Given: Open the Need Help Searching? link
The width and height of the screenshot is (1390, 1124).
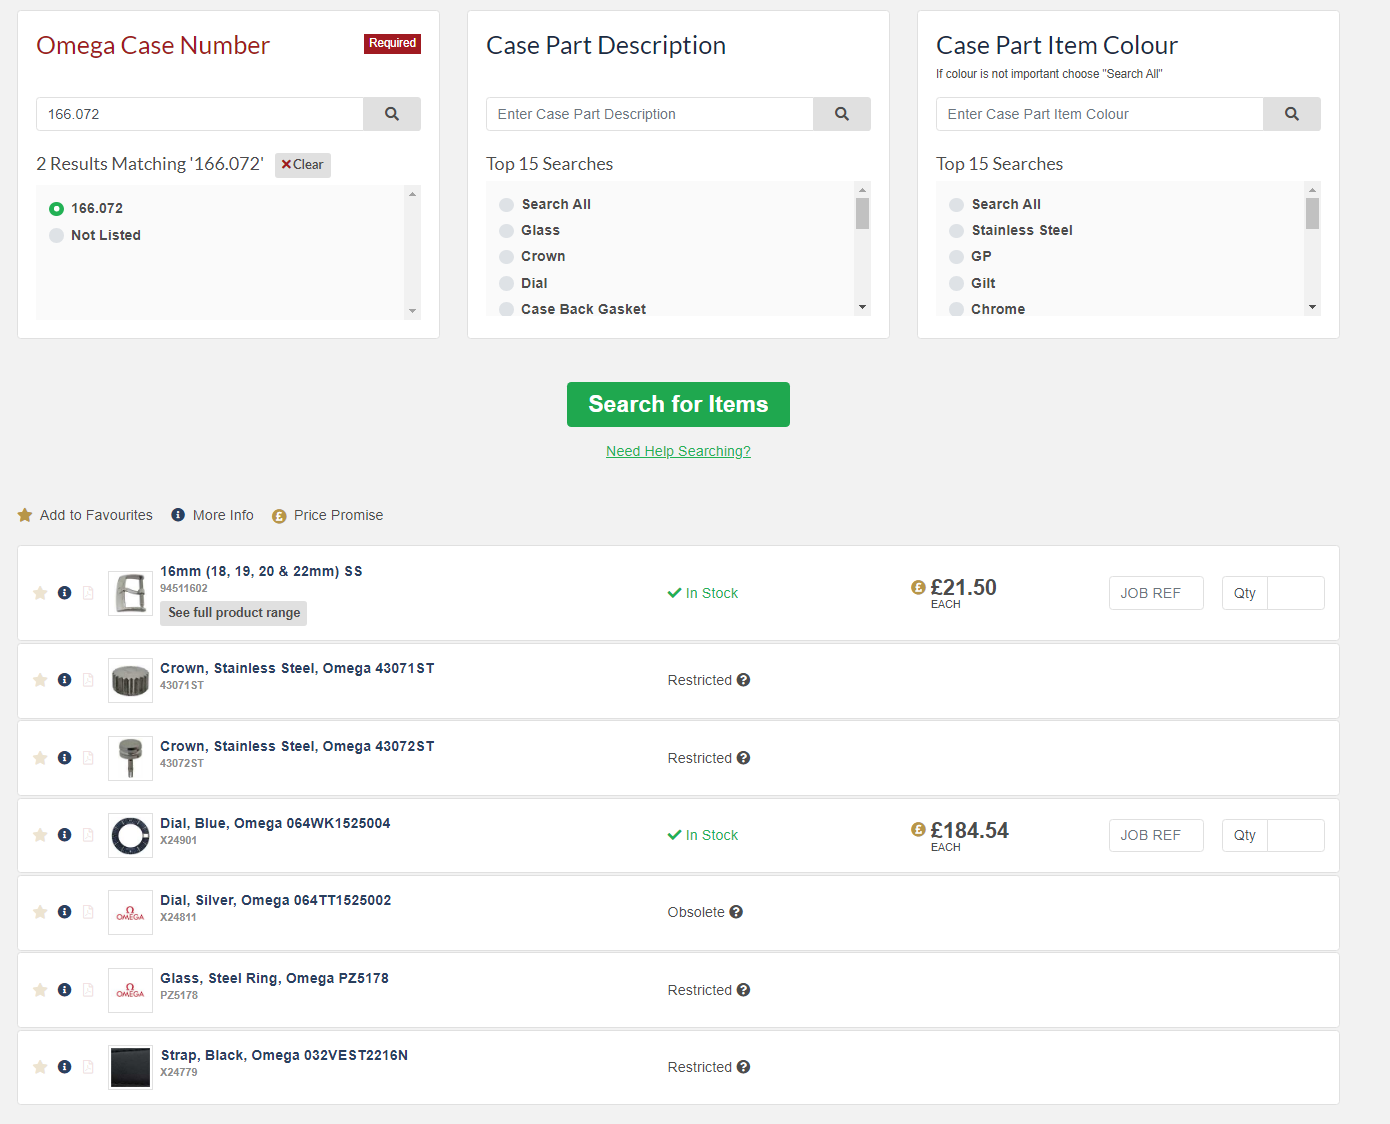Looking at the screenshot, I should (678, 451).
